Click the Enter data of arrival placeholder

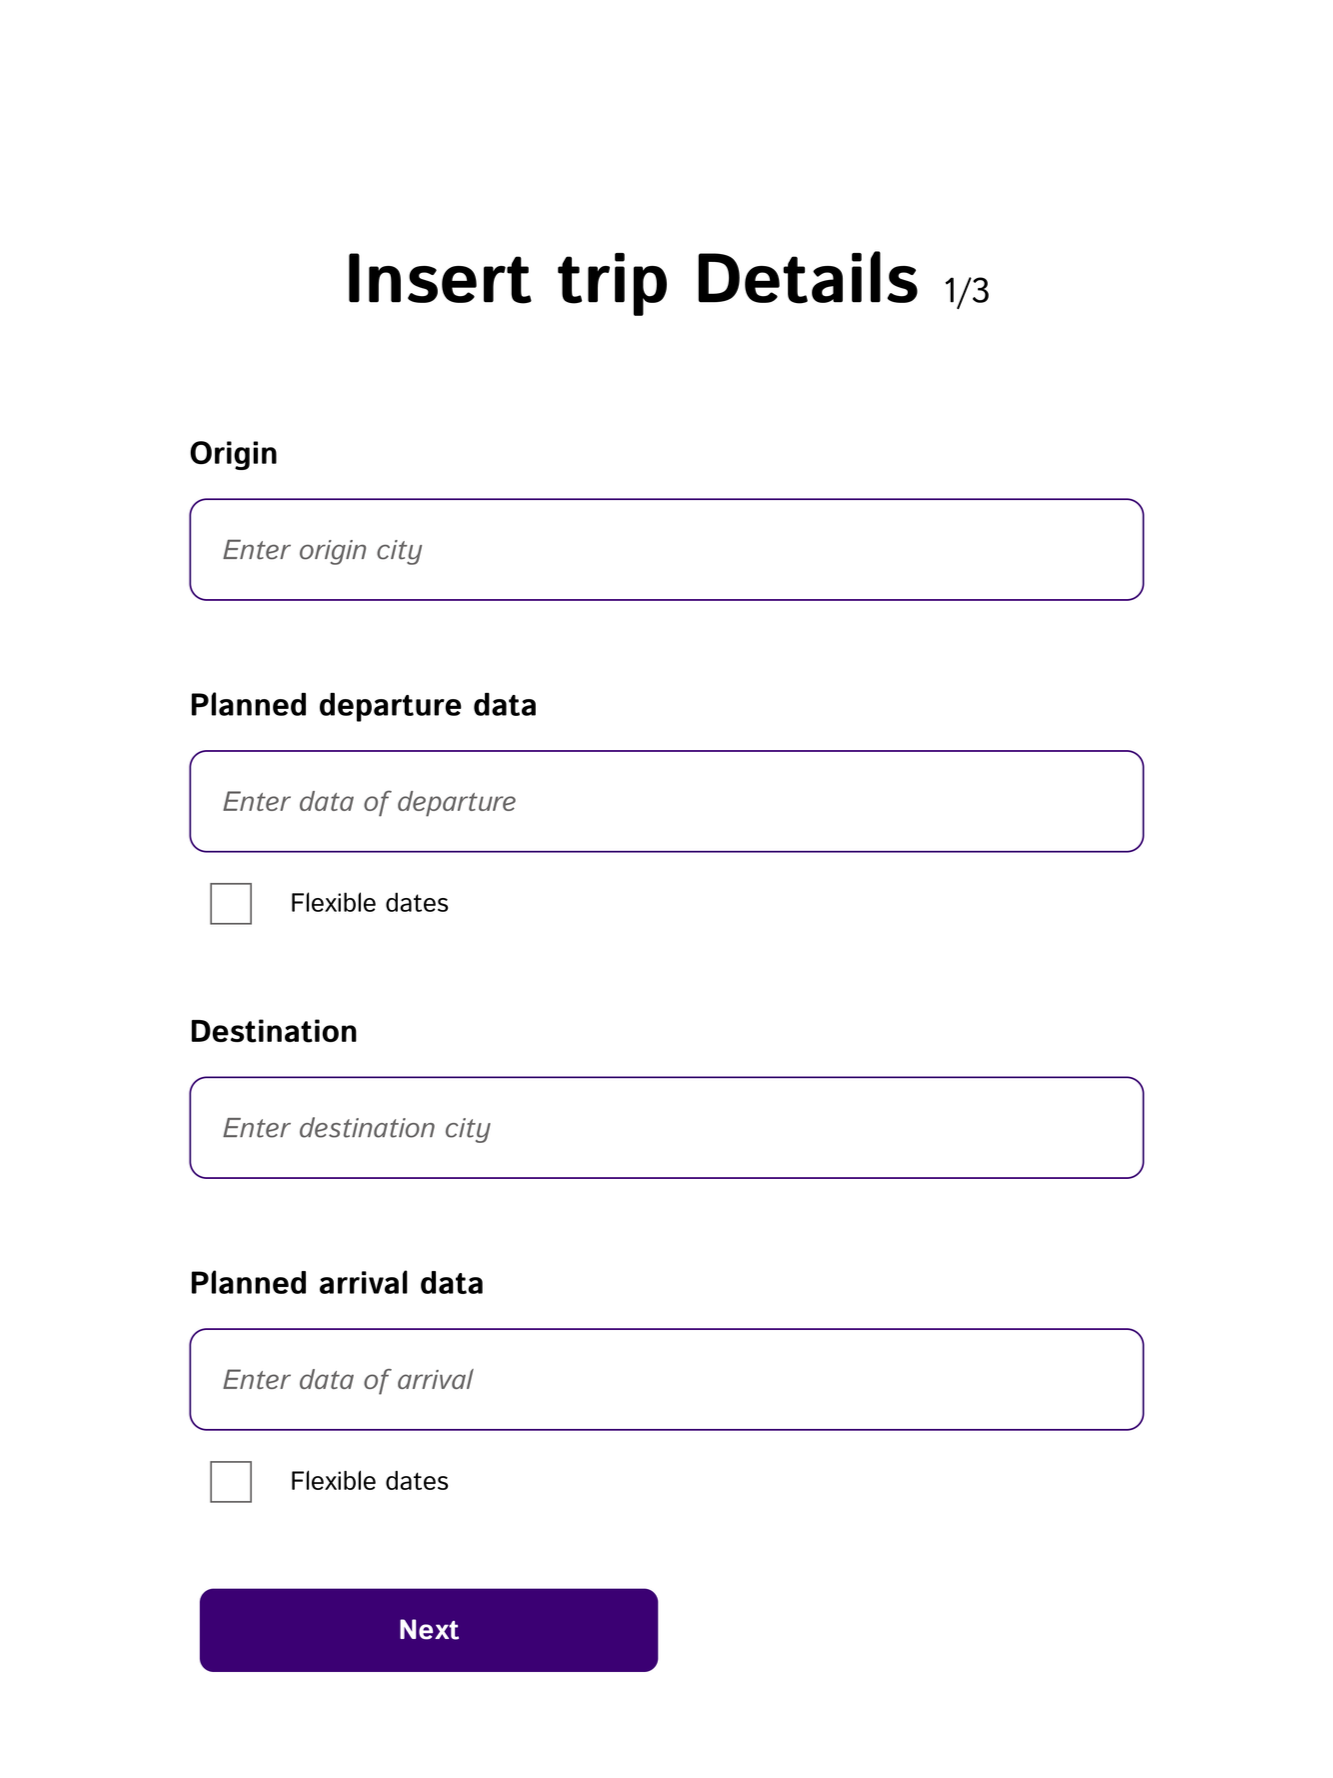pyautogui.click(x=347, y=1381)
